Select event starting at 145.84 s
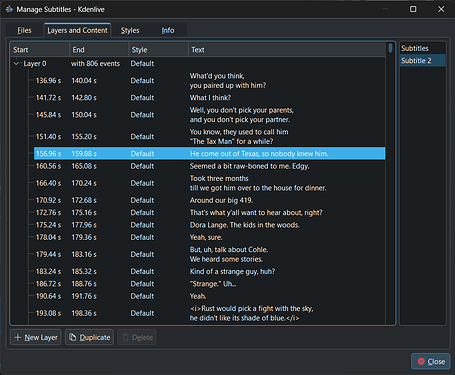This screenshot has height=375, width=455. (210, 115)
